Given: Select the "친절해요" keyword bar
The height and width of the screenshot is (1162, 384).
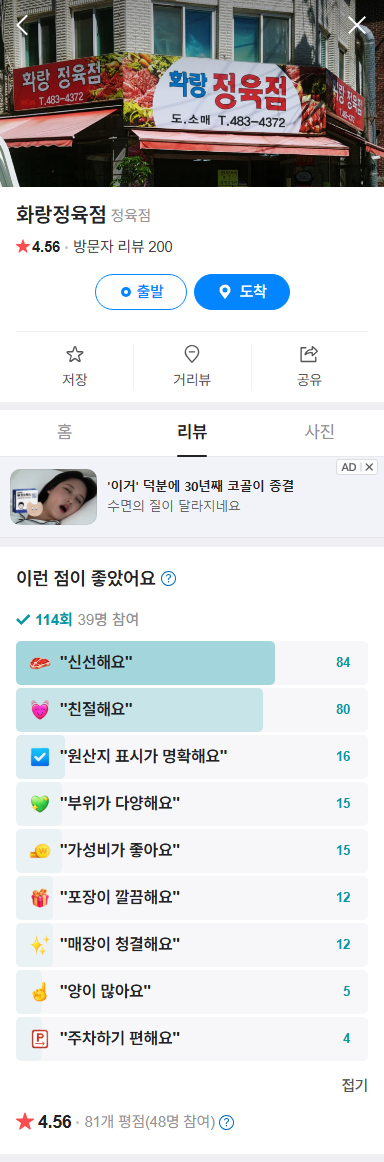Looking at the screenshot, I should [x=192, y=710].
